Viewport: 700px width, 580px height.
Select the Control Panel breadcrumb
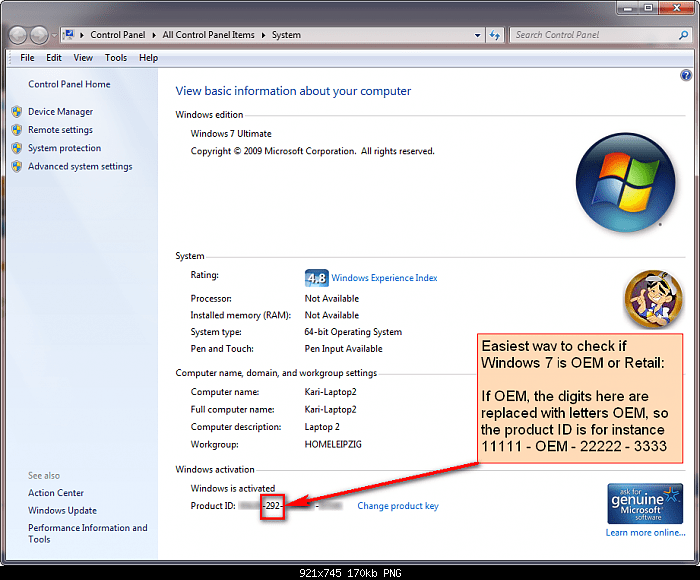click(x=118, y=35)
